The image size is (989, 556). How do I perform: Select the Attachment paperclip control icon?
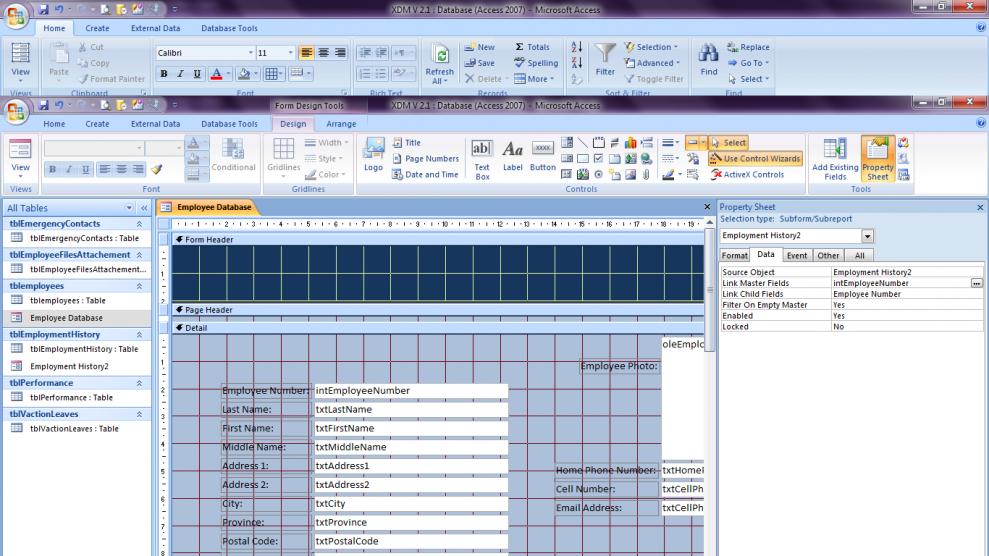coord(646,175)
